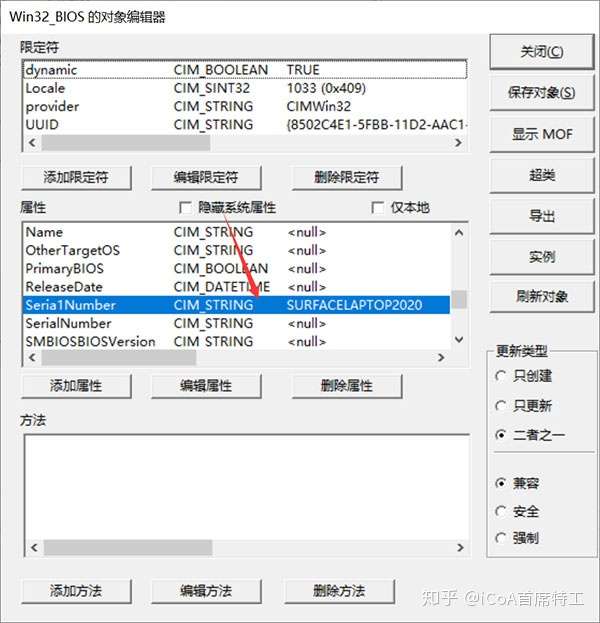
Task: Click the 导出 button
Action: click(542, 216)
